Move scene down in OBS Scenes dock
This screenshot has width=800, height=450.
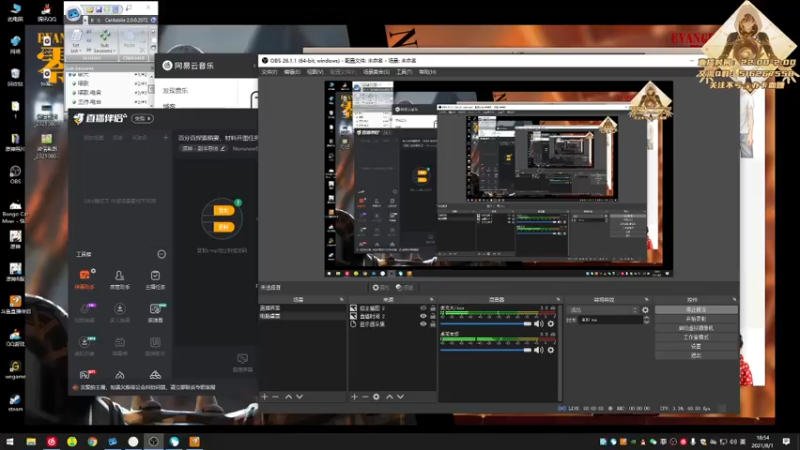(299, 396)
